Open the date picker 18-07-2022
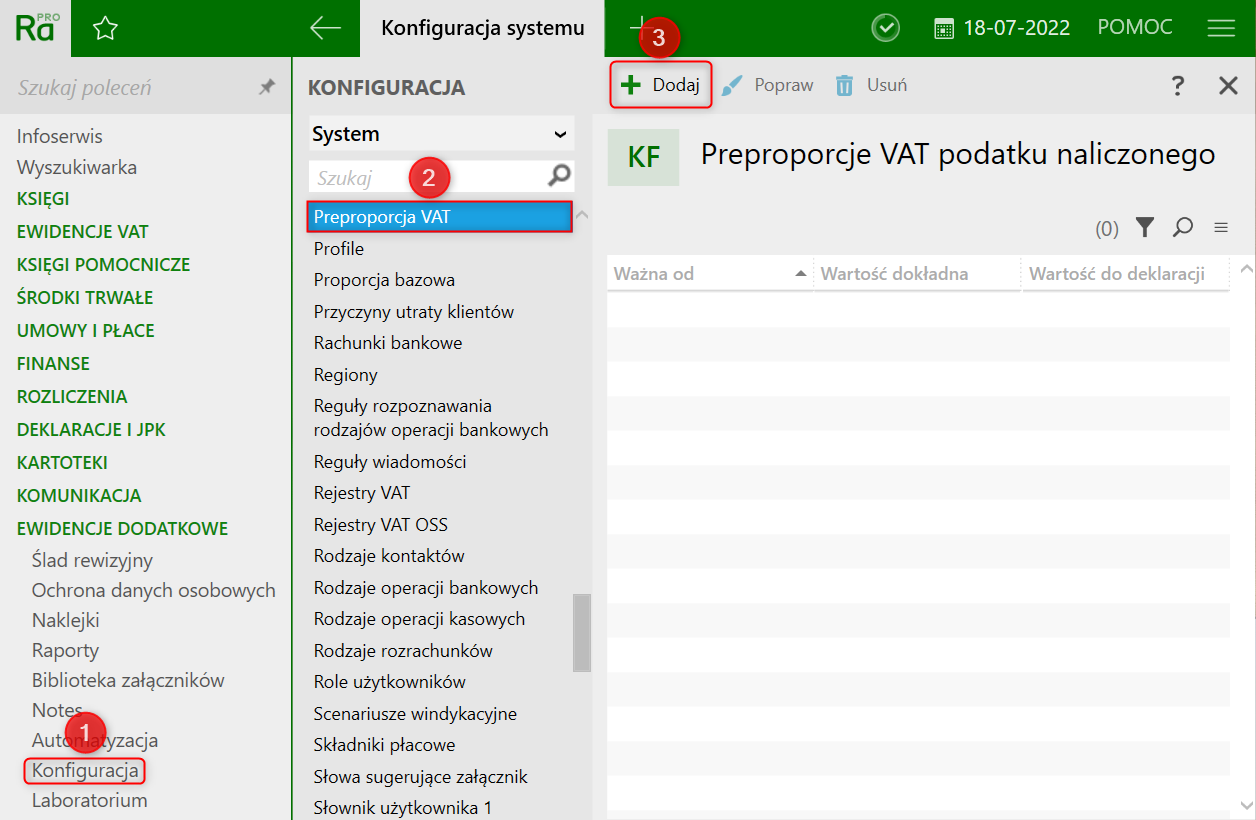Viewport: 1256px width, 820px height. pyautogui.click(x=1002, y=28)
